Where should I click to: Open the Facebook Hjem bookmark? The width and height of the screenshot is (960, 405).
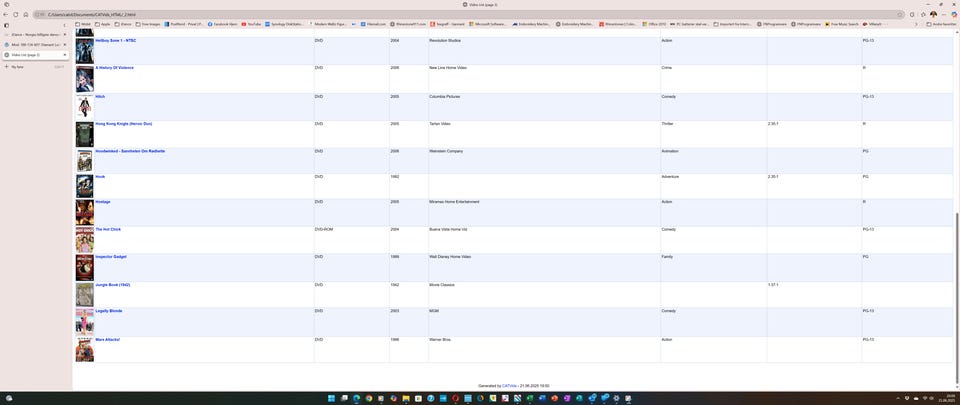tap(222, 24)
